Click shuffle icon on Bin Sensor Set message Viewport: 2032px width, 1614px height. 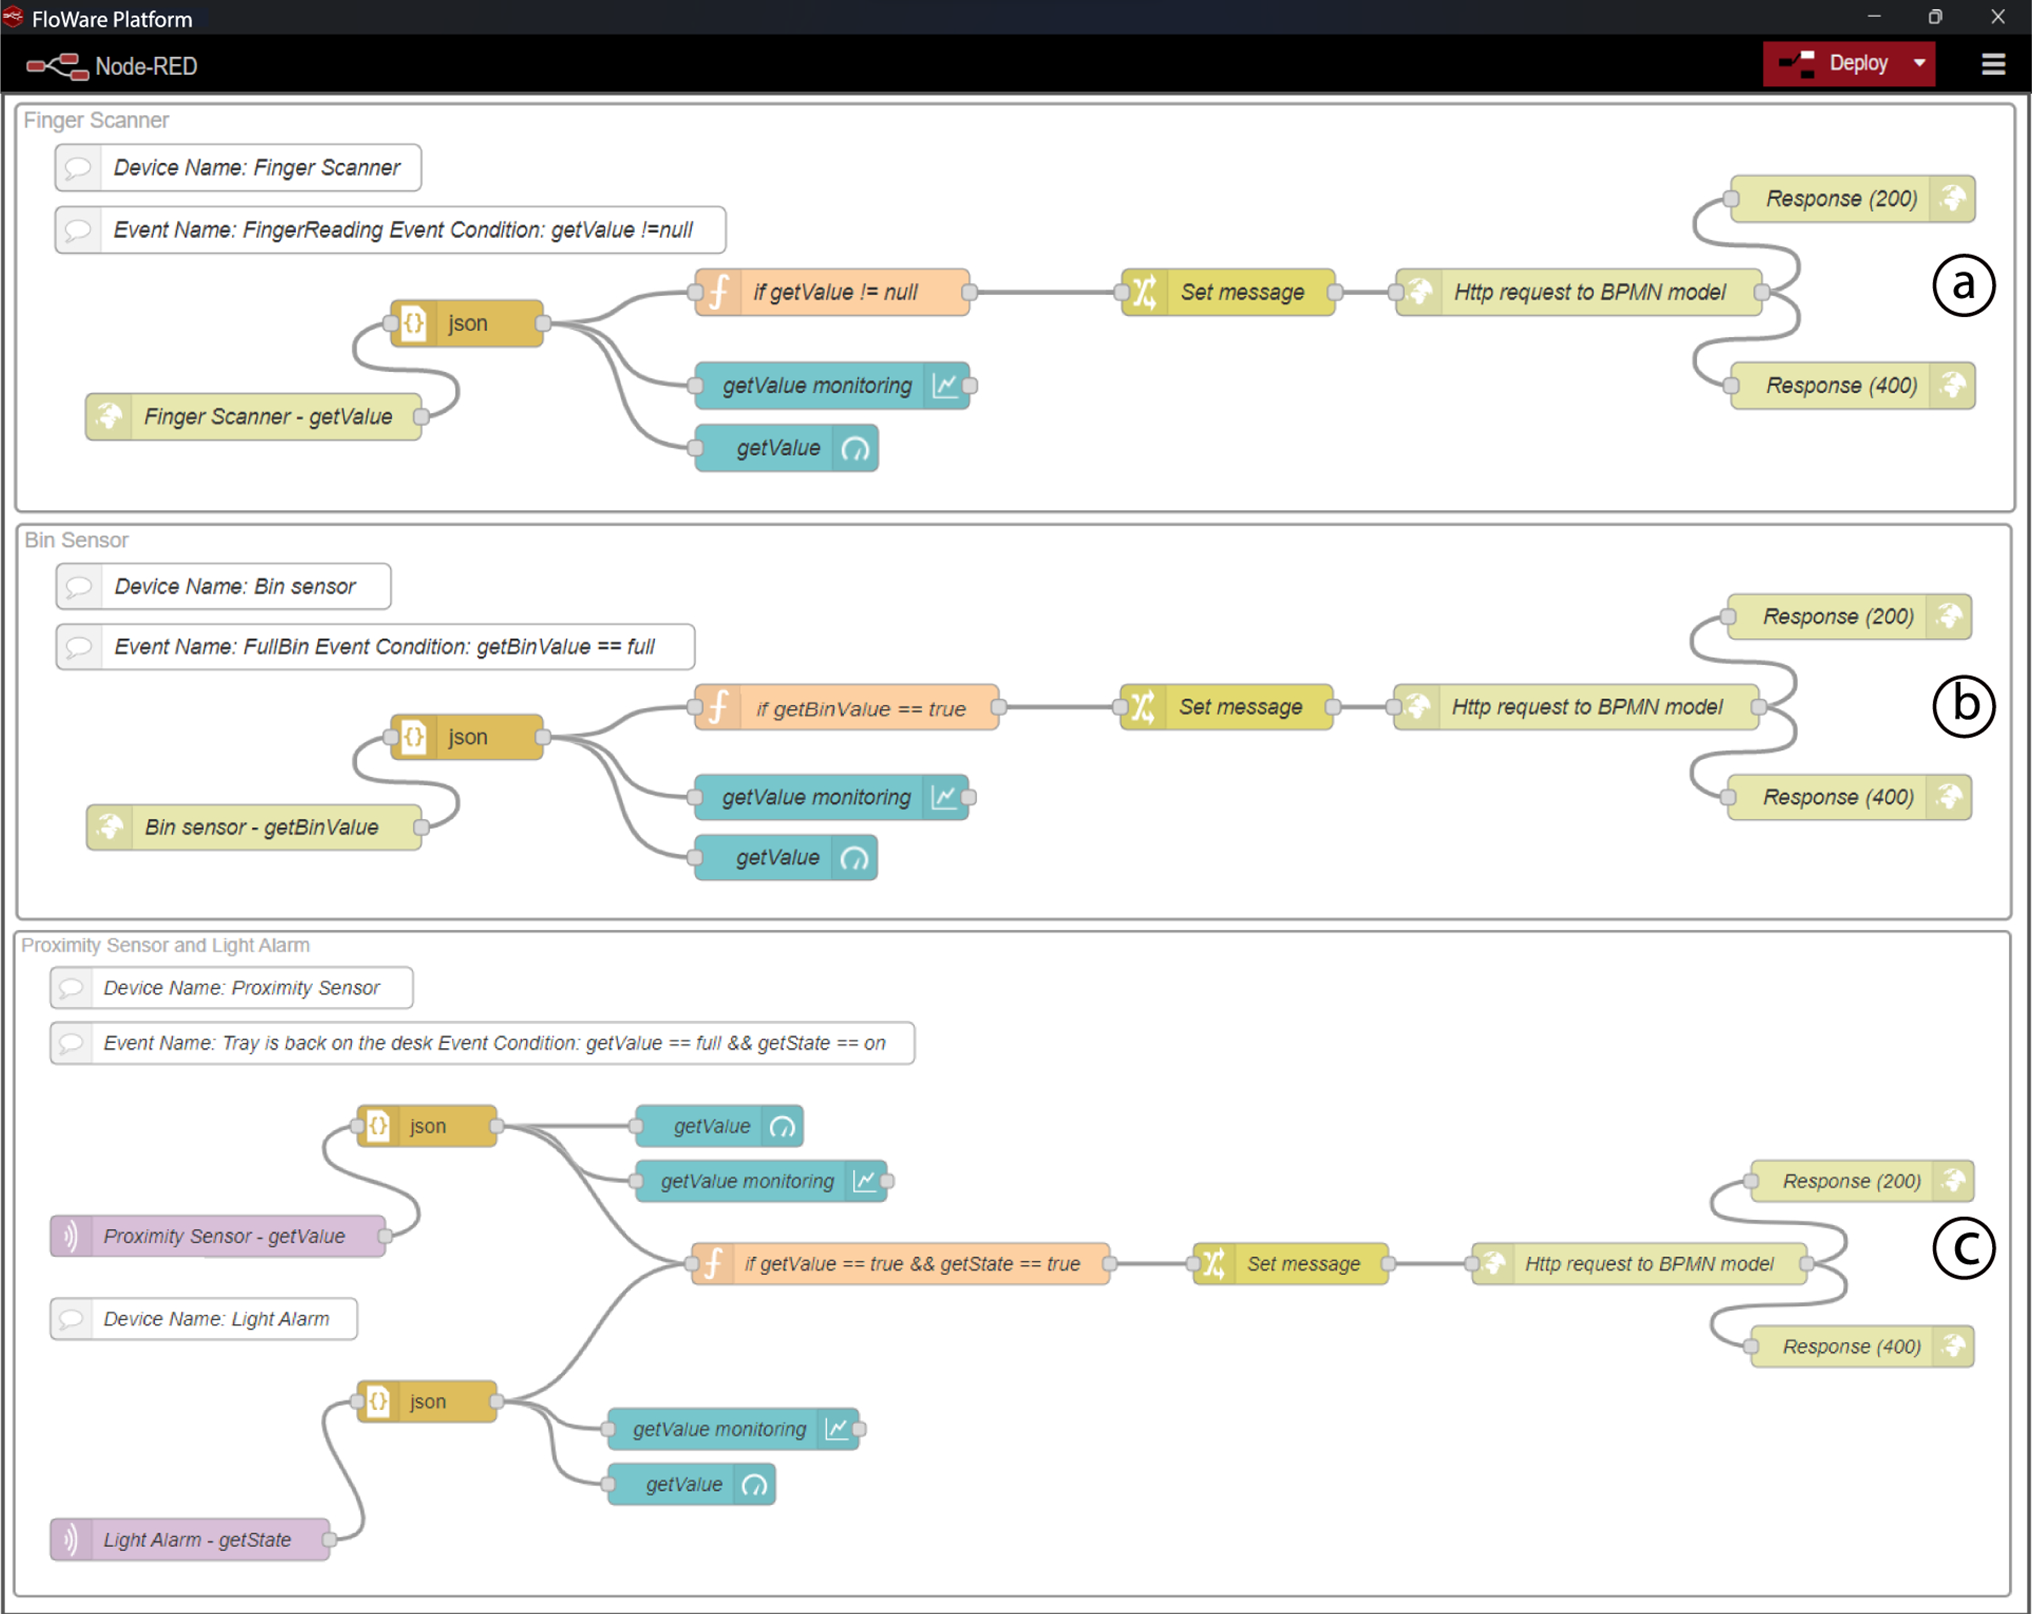(x=1142, y=707)
